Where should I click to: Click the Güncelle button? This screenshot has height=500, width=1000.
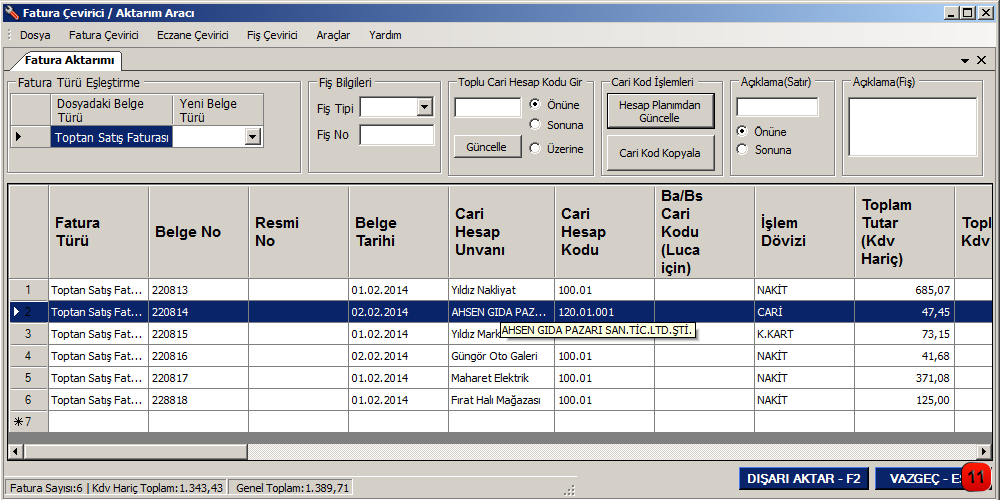pyautogui.click(x=487, y=147)
